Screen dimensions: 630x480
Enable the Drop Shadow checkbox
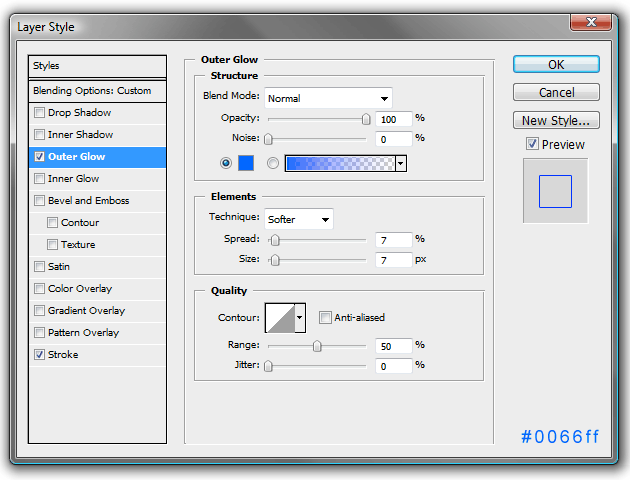39,112
